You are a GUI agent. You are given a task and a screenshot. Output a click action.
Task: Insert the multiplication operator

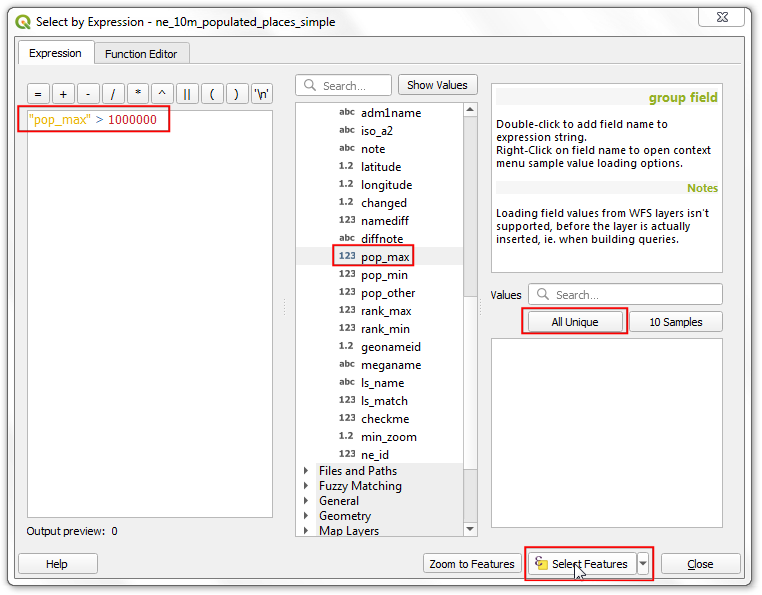coord(138,94)
